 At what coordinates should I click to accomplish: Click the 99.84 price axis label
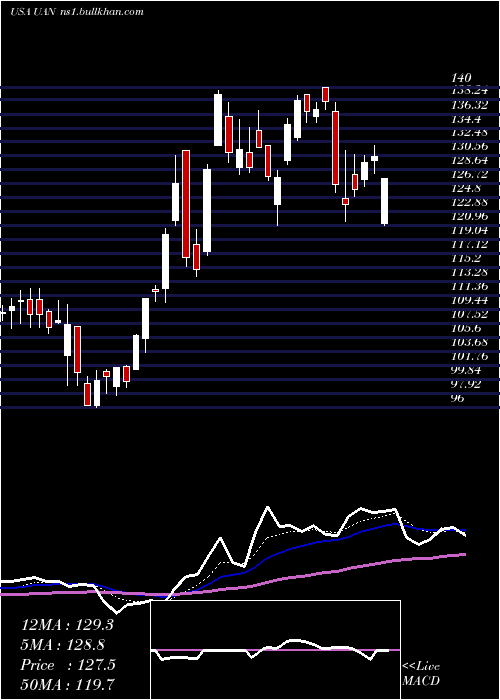(467, 370)
